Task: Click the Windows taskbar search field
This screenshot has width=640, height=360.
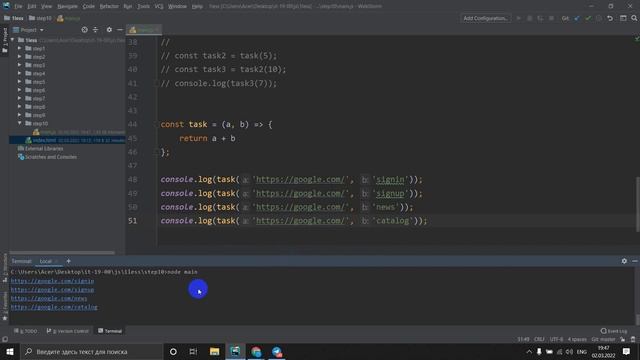Action: pyautogui.click(x=91, y=351)
